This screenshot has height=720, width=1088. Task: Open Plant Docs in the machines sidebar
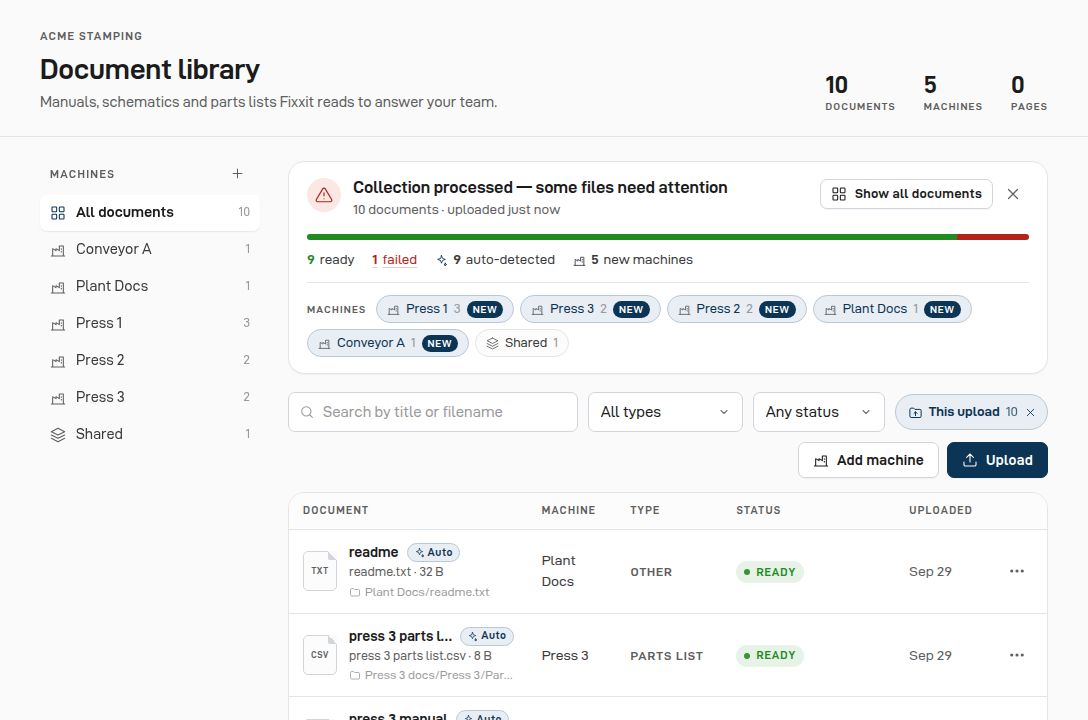pos(150,286)
